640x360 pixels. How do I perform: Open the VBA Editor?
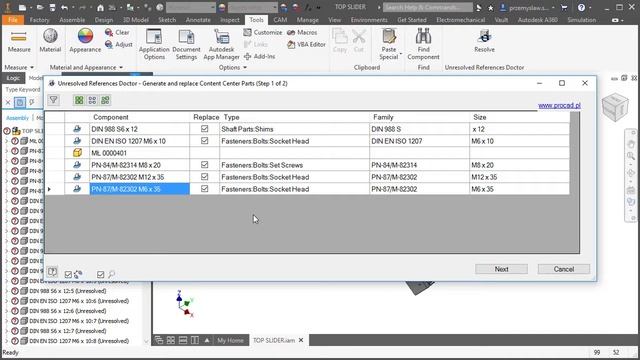pyautogui.click(x=307, y=44)
